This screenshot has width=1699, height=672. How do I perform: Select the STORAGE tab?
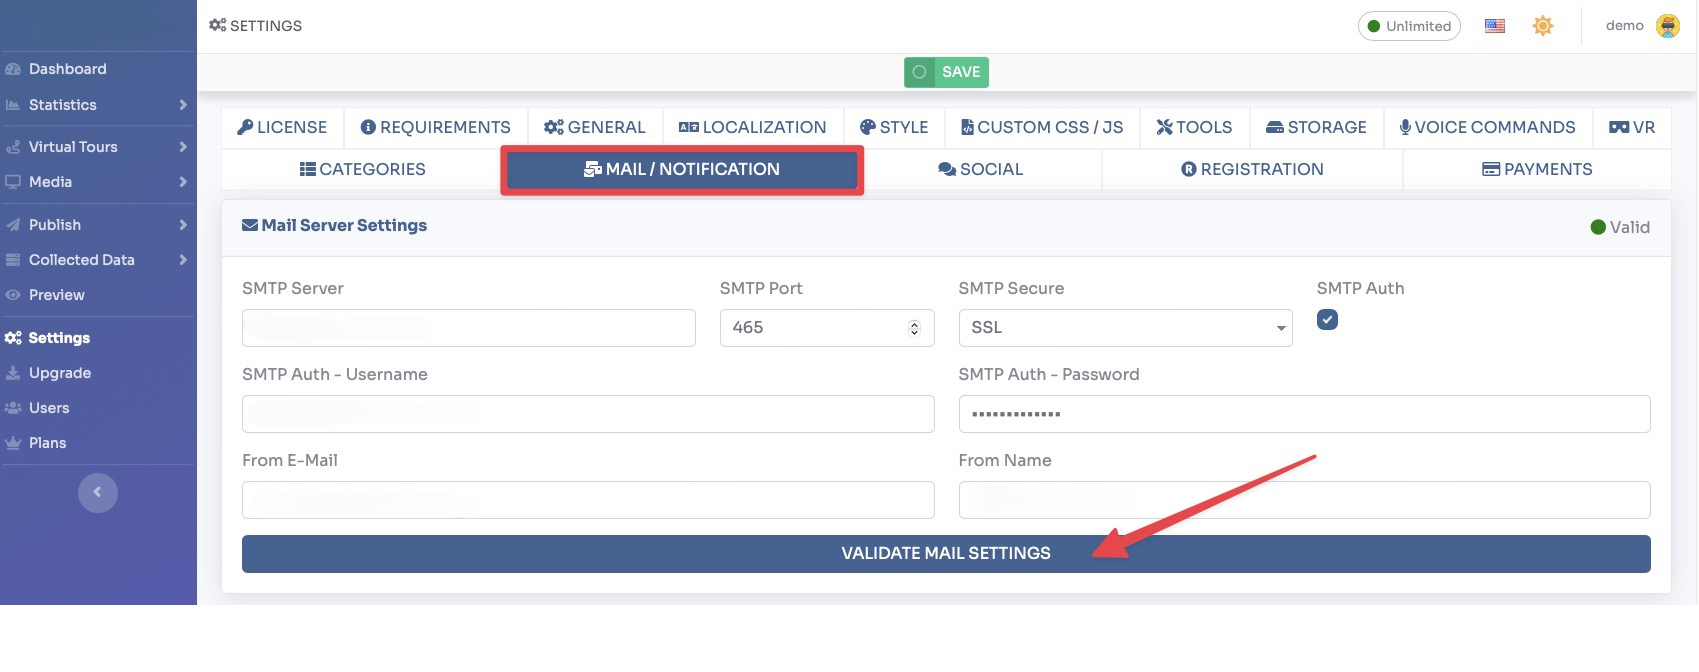1316,128
